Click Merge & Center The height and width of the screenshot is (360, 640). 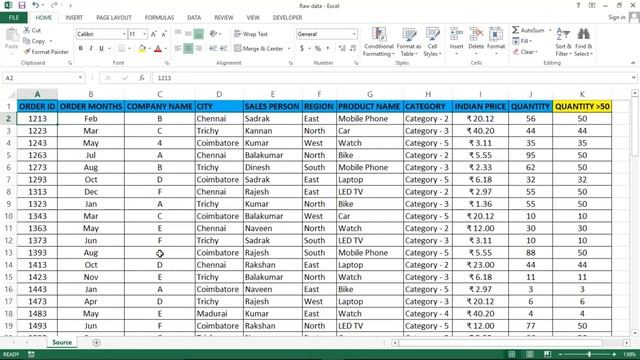[259, 49]
